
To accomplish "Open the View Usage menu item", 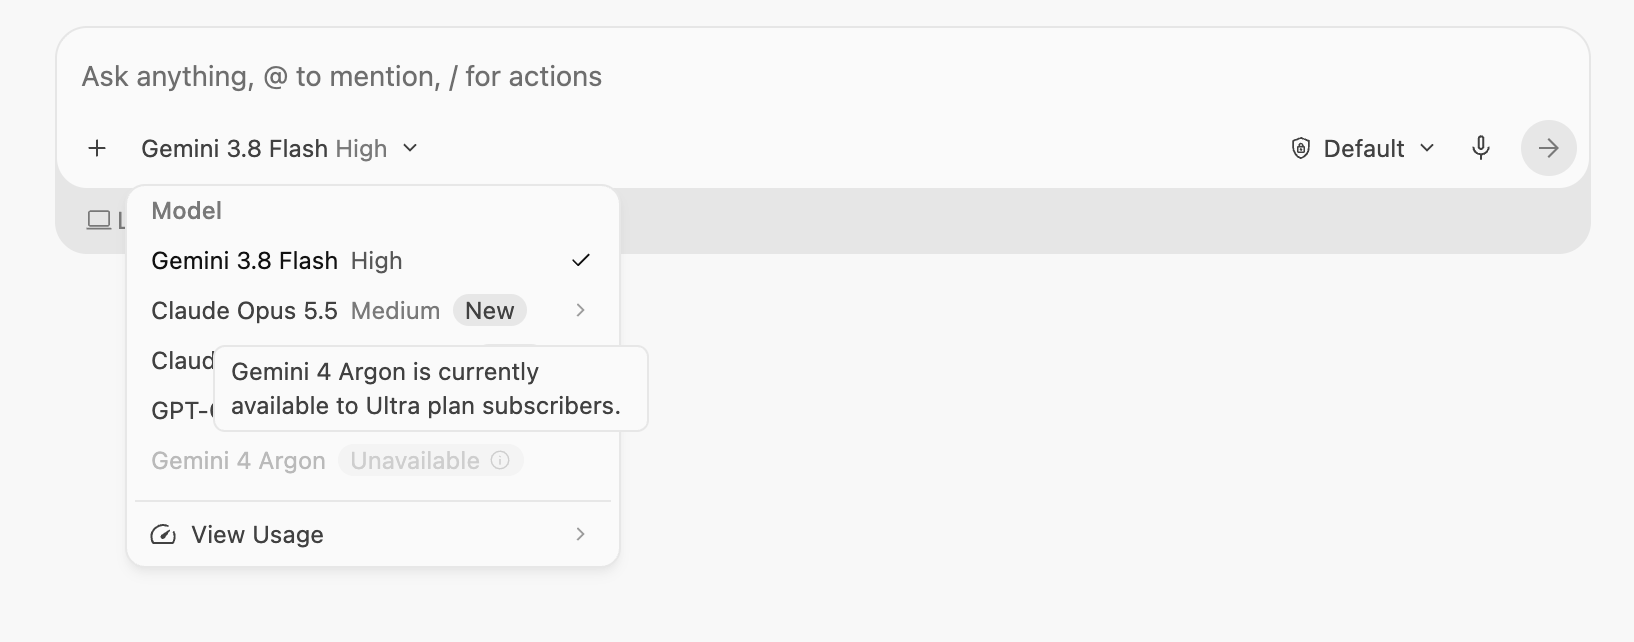I will tap(373, 535).
